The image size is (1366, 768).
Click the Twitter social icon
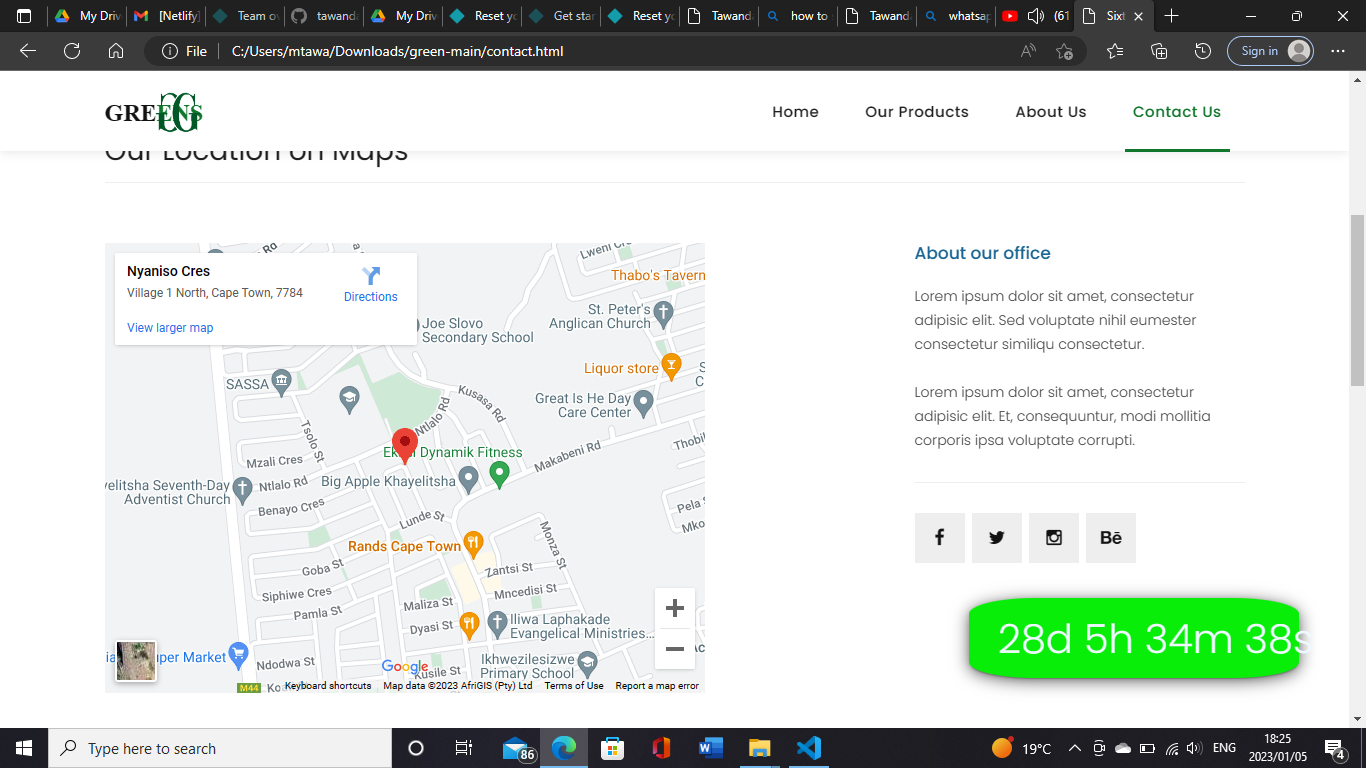[996, 538]
